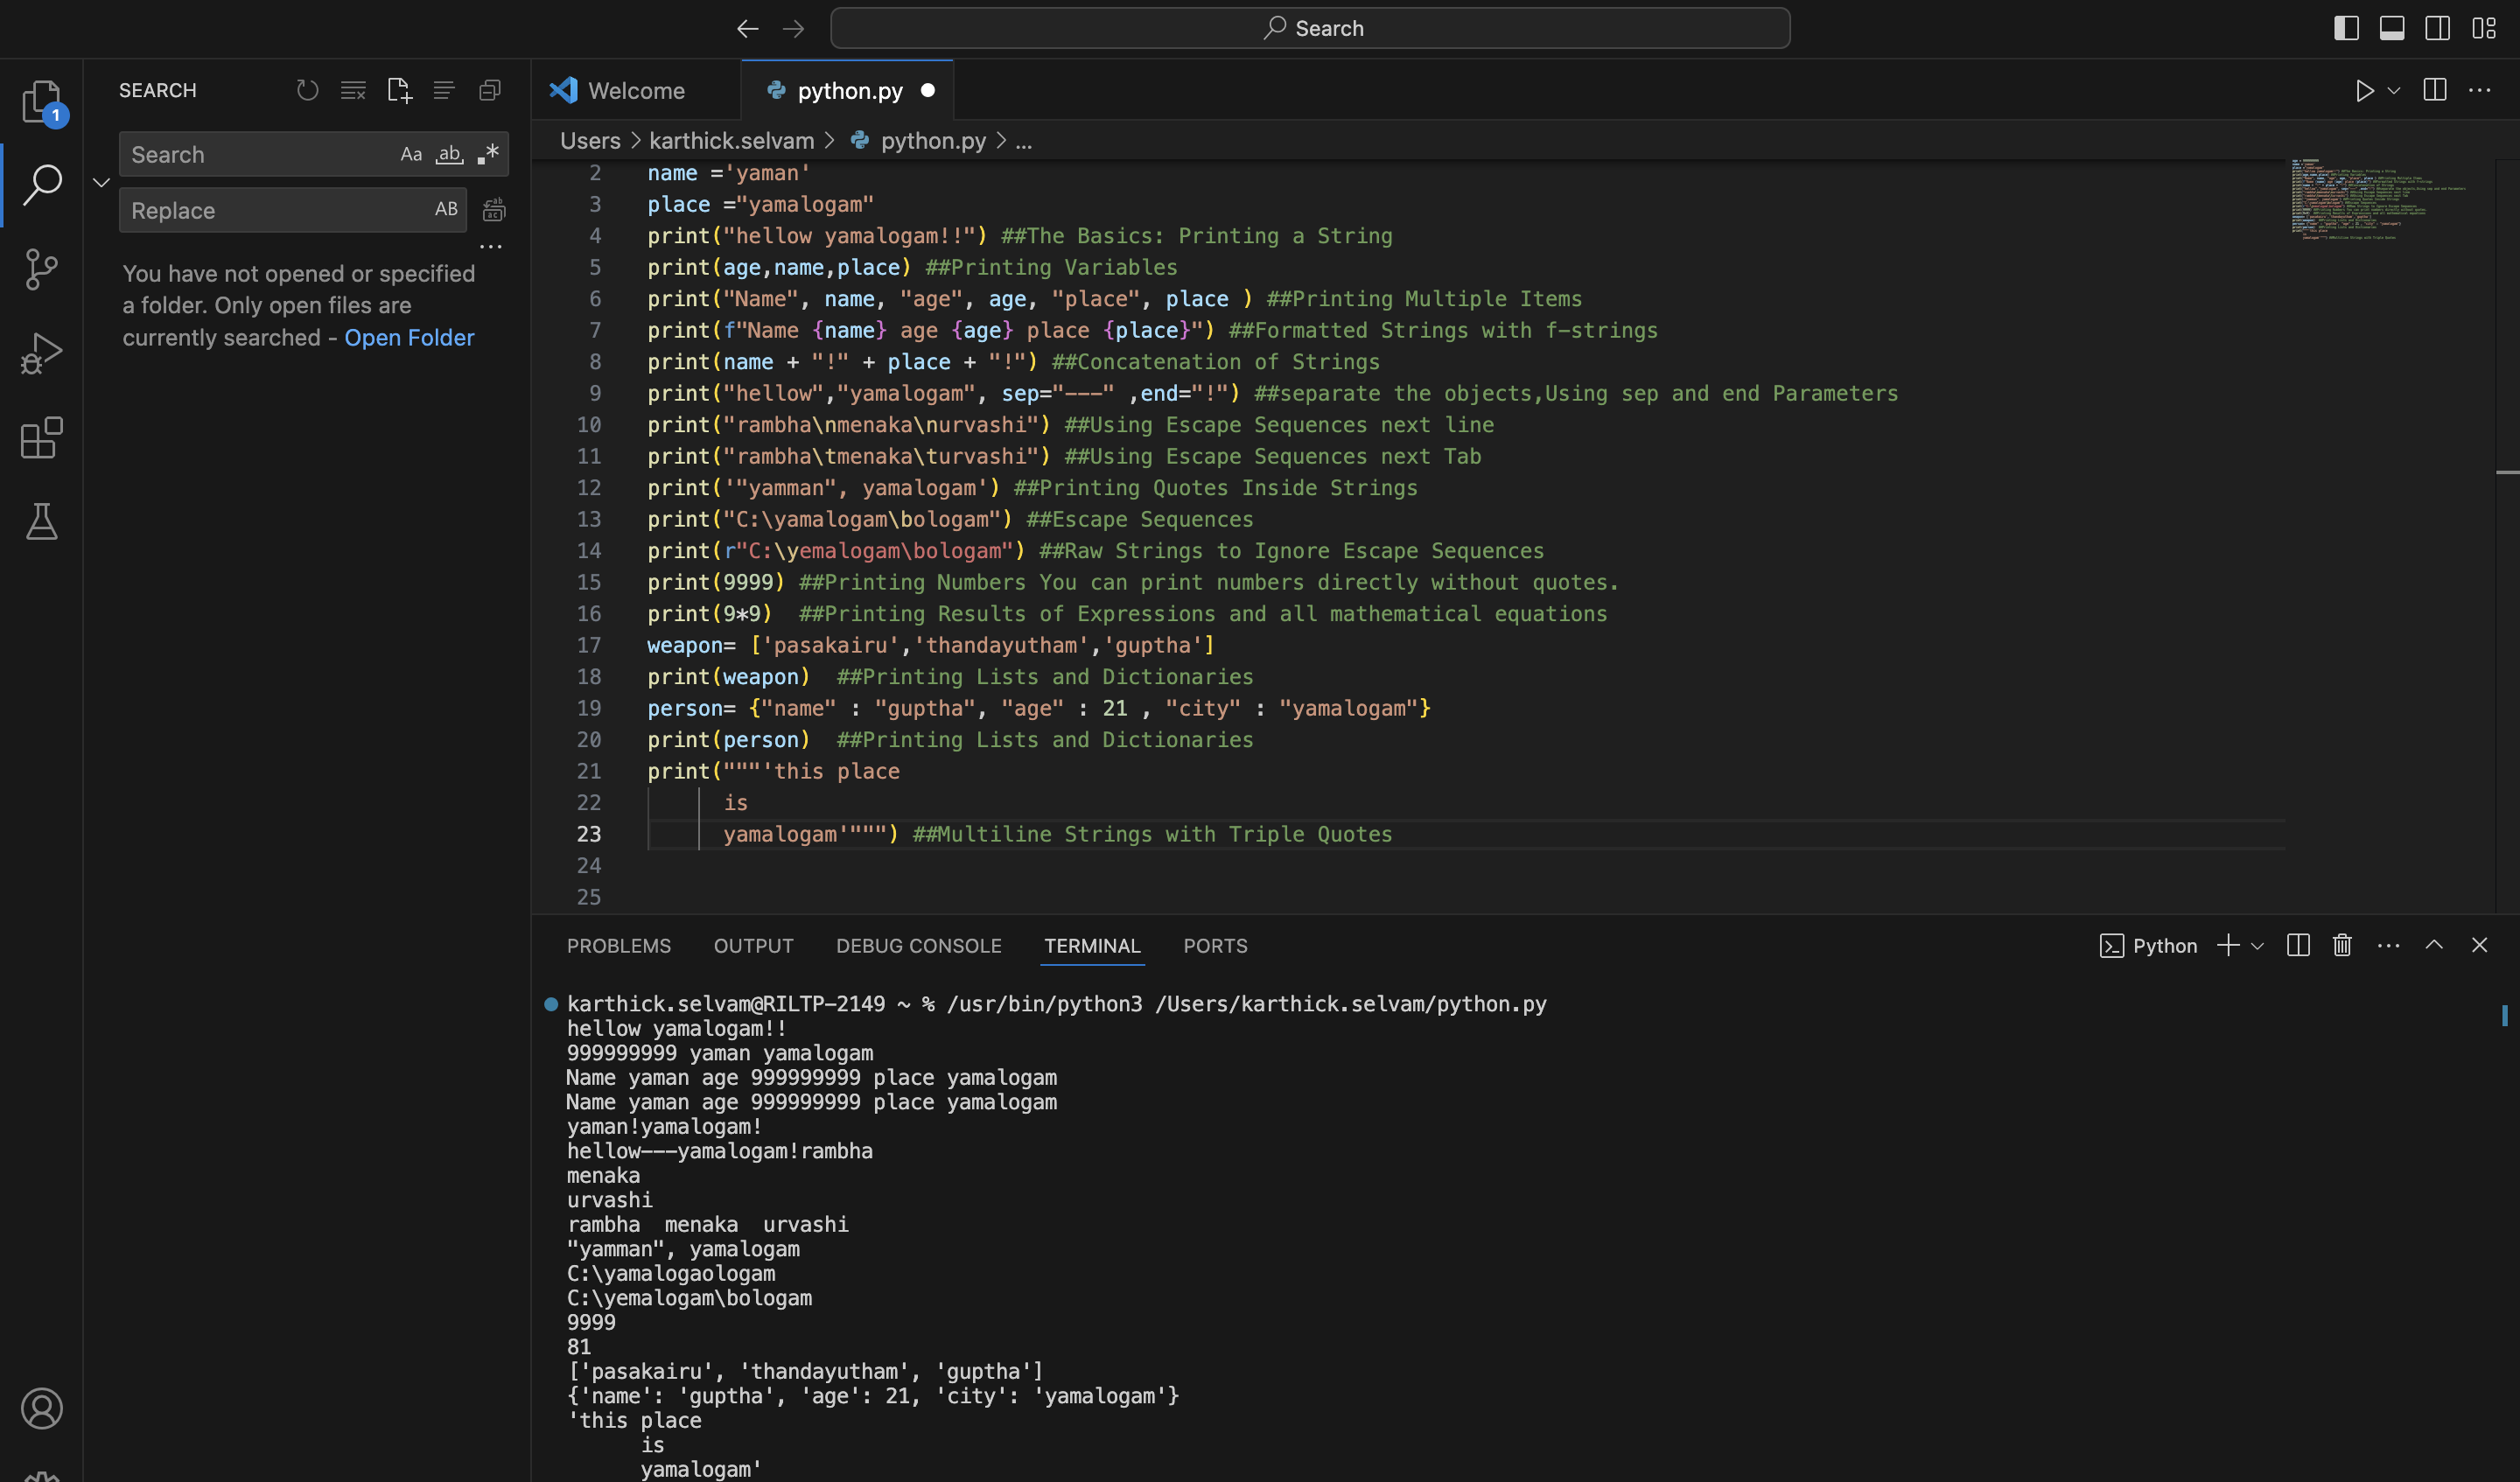Open the Explorer view in activity bar

[x=41, y=101]
